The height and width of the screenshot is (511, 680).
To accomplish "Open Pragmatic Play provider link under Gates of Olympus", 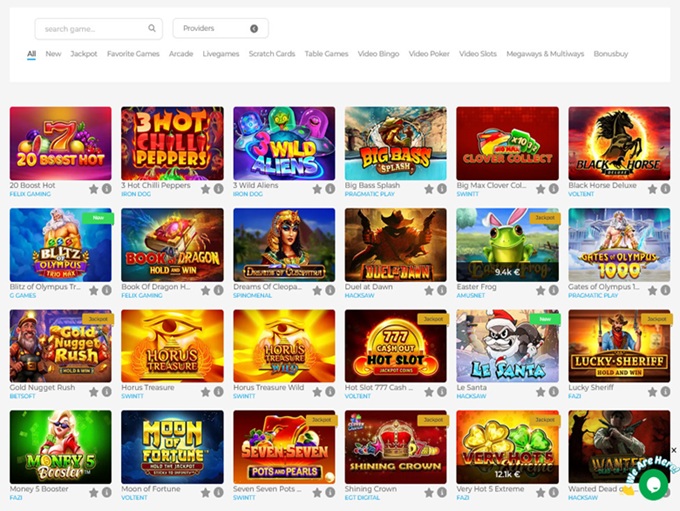I will coord(593,296).
